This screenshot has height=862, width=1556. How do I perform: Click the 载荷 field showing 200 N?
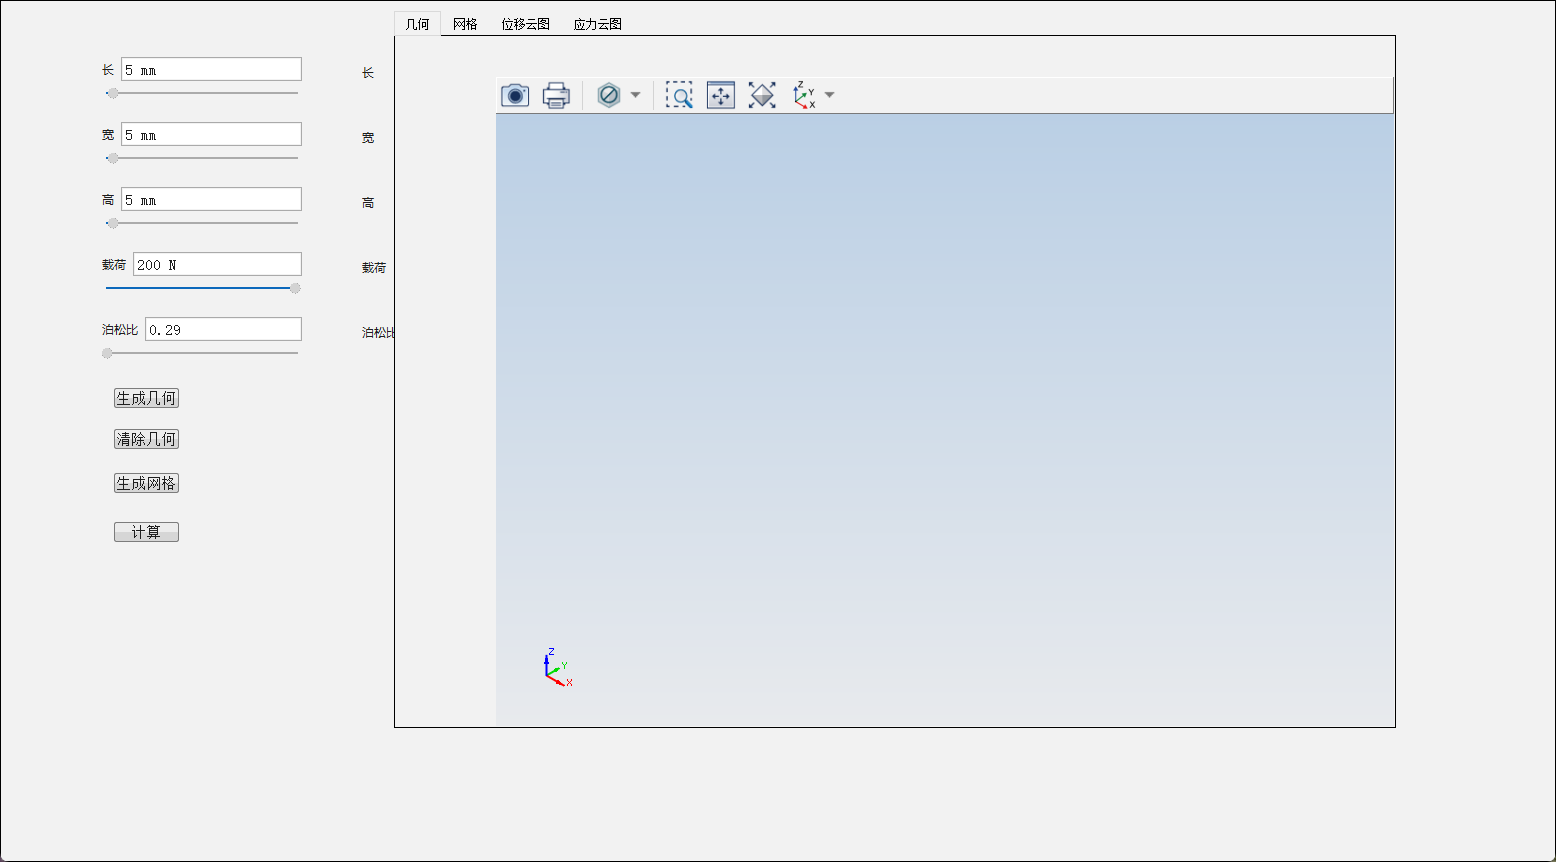tap(217, 264)
